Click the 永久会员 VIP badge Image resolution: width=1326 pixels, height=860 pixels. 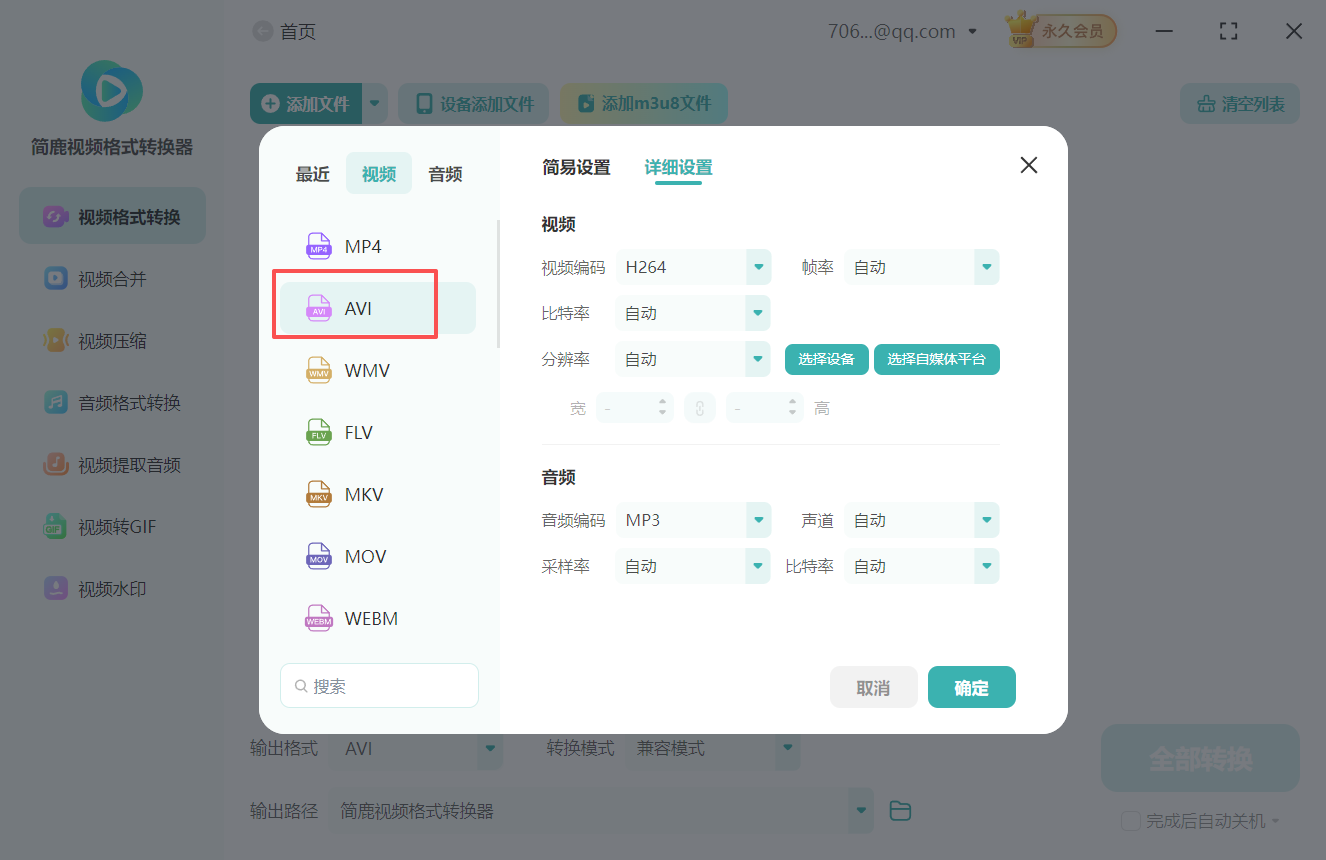(x=1059, y=30)
